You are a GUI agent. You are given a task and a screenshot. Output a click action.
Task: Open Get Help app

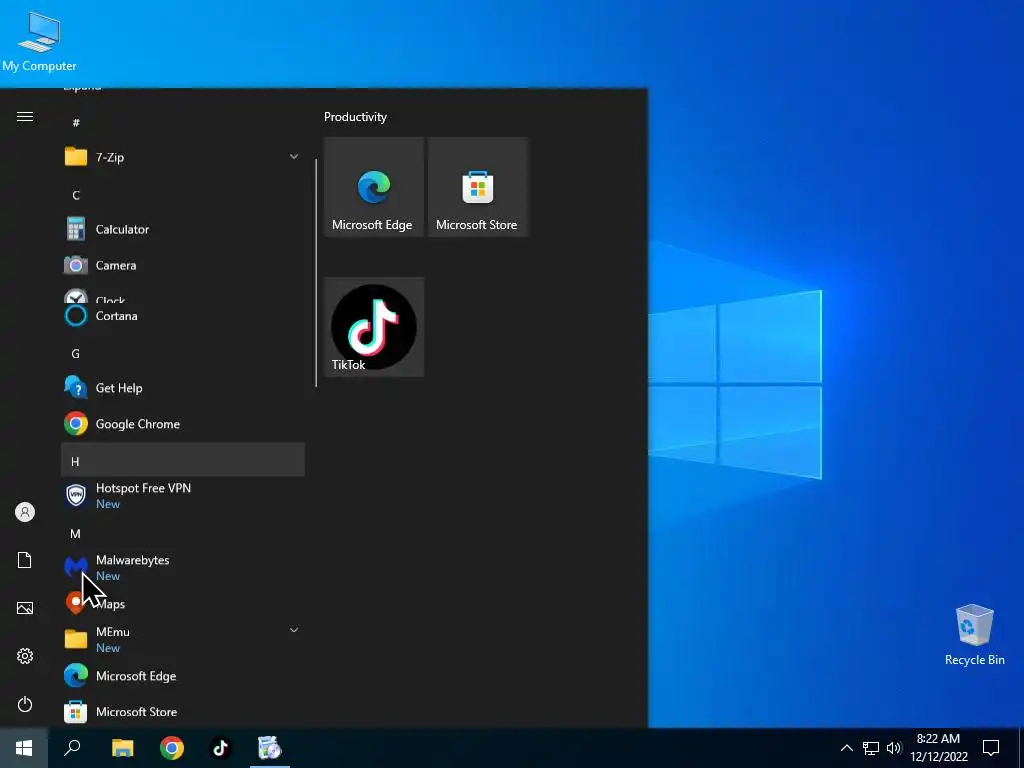pos(183,388)
